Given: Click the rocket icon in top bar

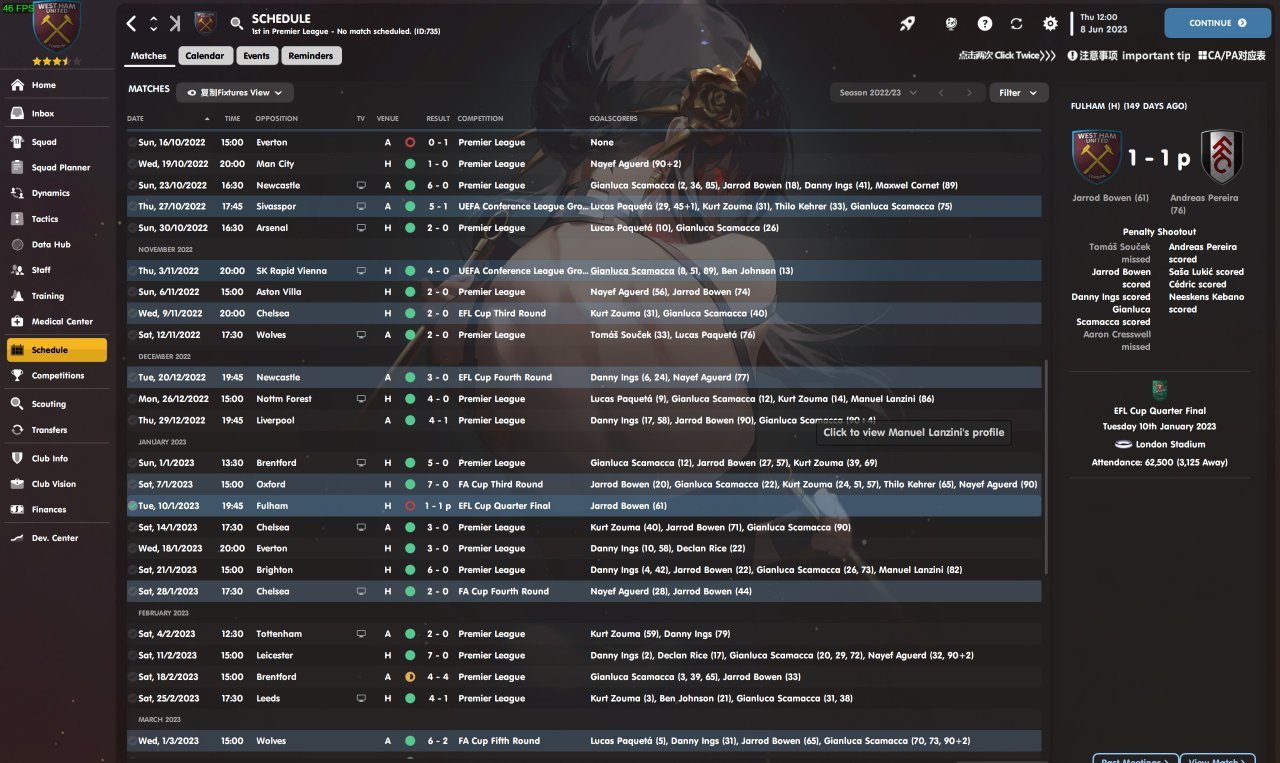Looking at the screenshot, I should pos(908,23).
